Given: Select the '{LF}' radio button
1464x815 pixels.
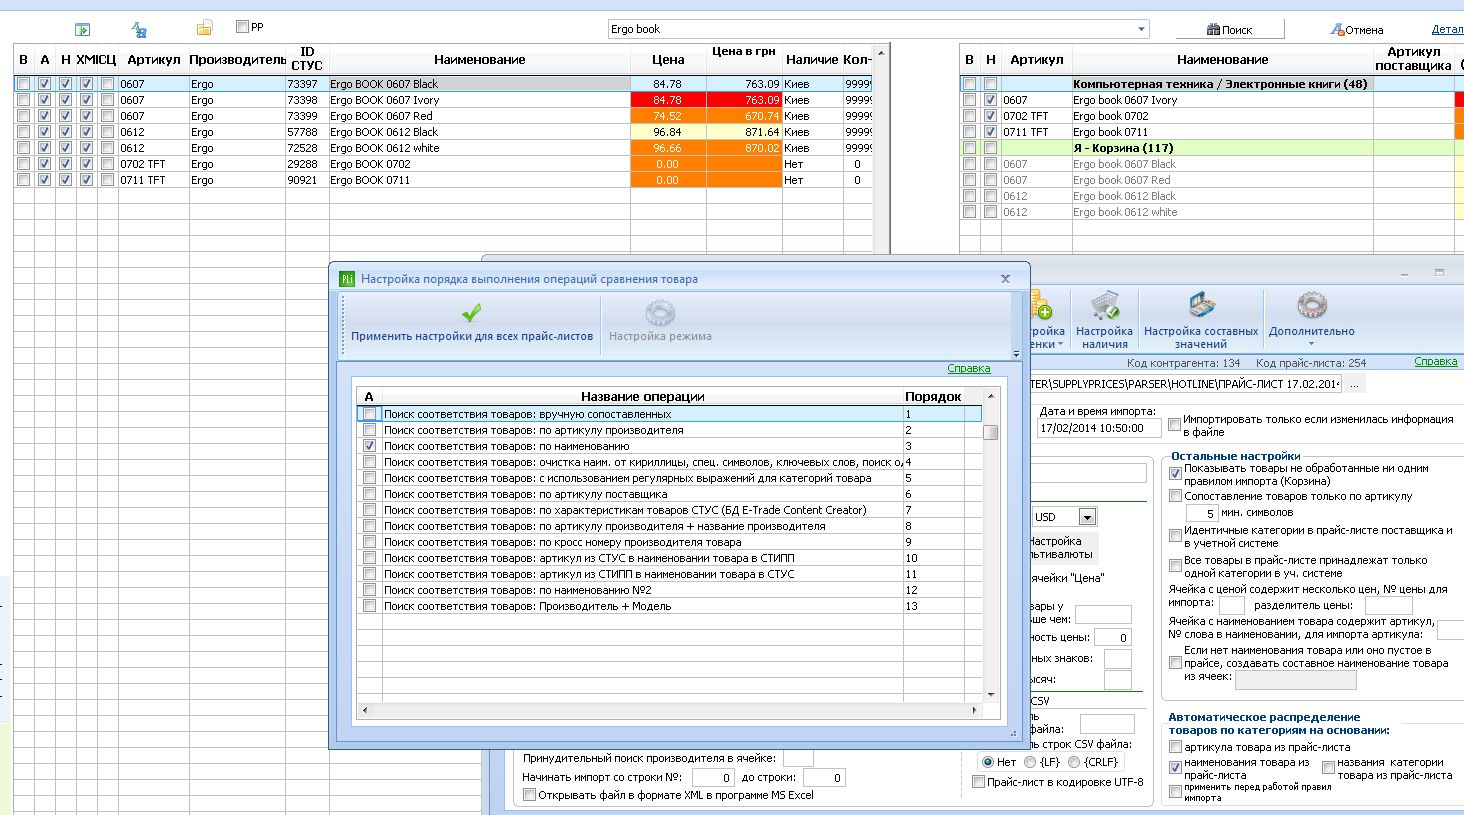Looking at the screenshot, I should click(x=1030, y=762).
